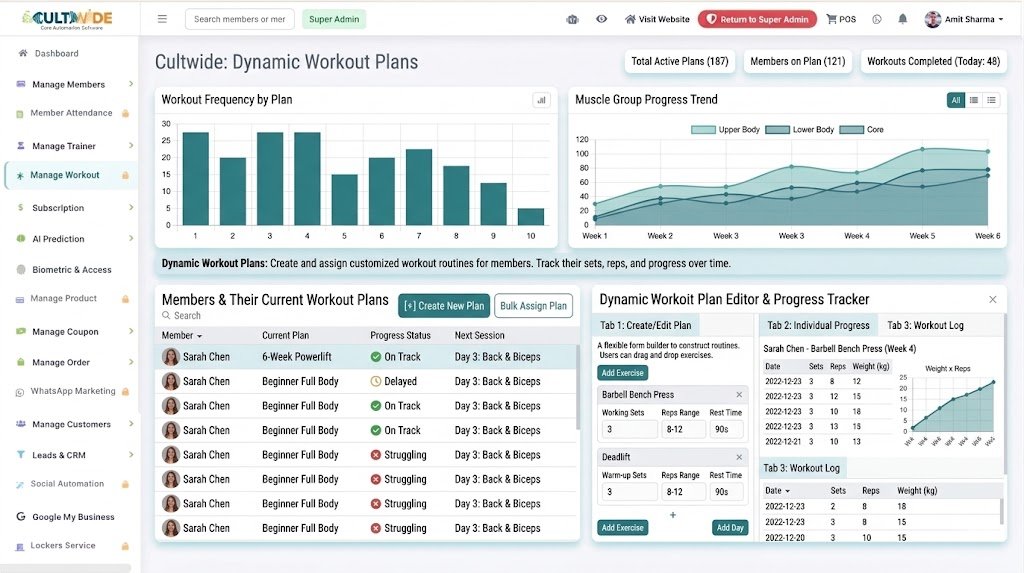Click the Subscription dollar icon
Screen dimensions: 1024x573
click(20, 207)
